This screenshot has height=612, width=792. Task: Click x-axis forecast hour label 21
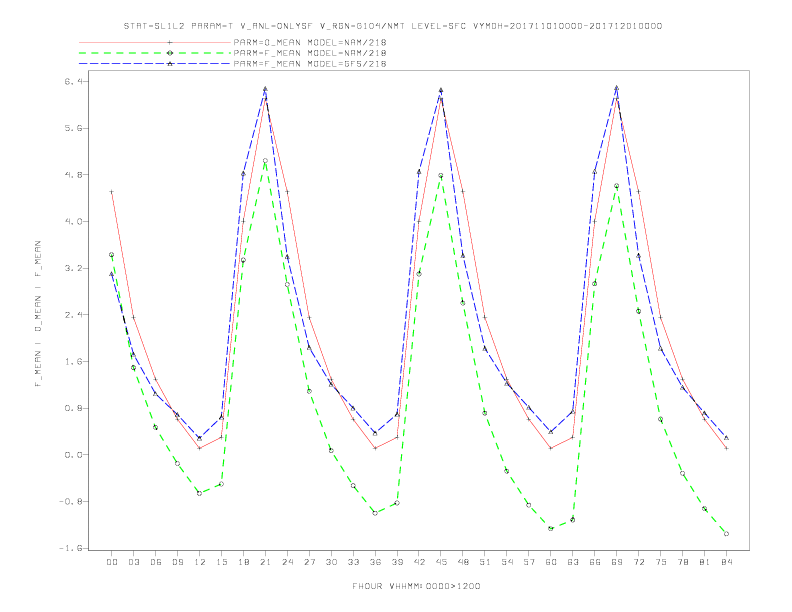(x=266, y=562)
